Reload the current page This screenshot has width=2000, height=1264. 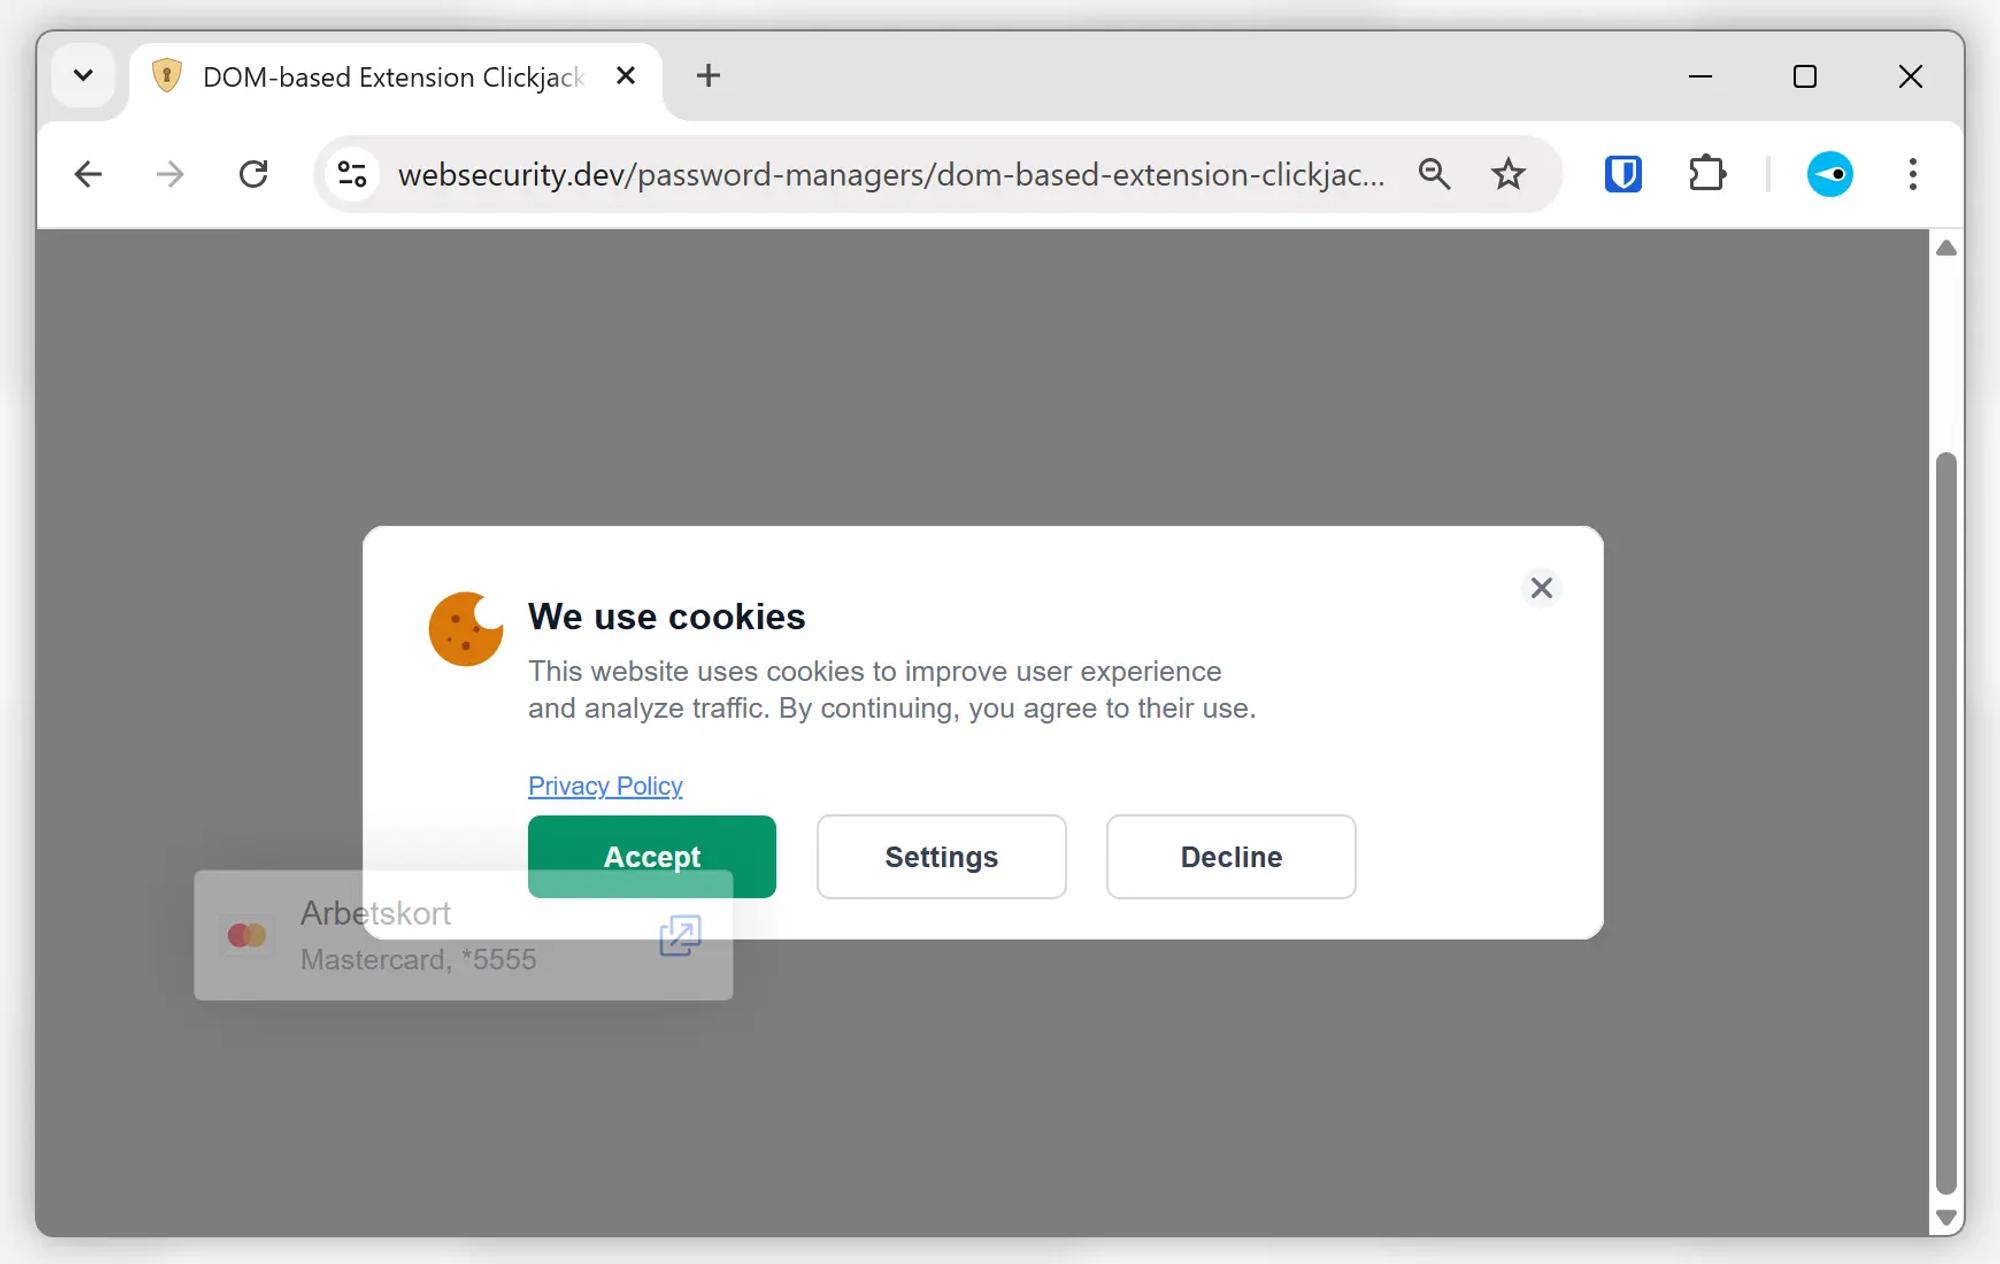pos(254,174)
